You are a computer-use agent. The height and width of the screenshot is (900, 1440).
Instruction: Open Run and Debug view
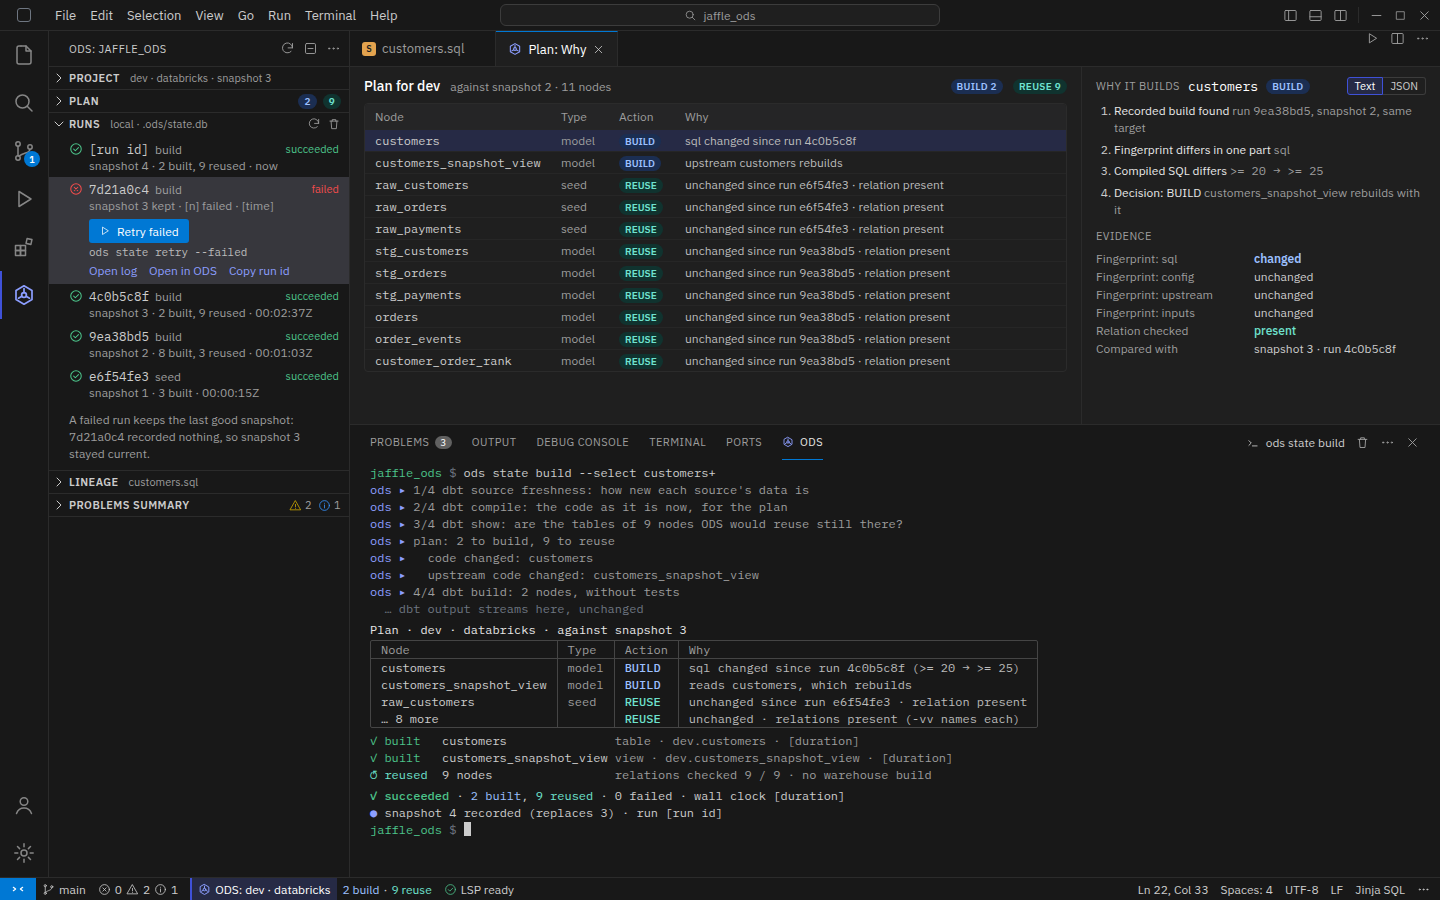[24, 199]
